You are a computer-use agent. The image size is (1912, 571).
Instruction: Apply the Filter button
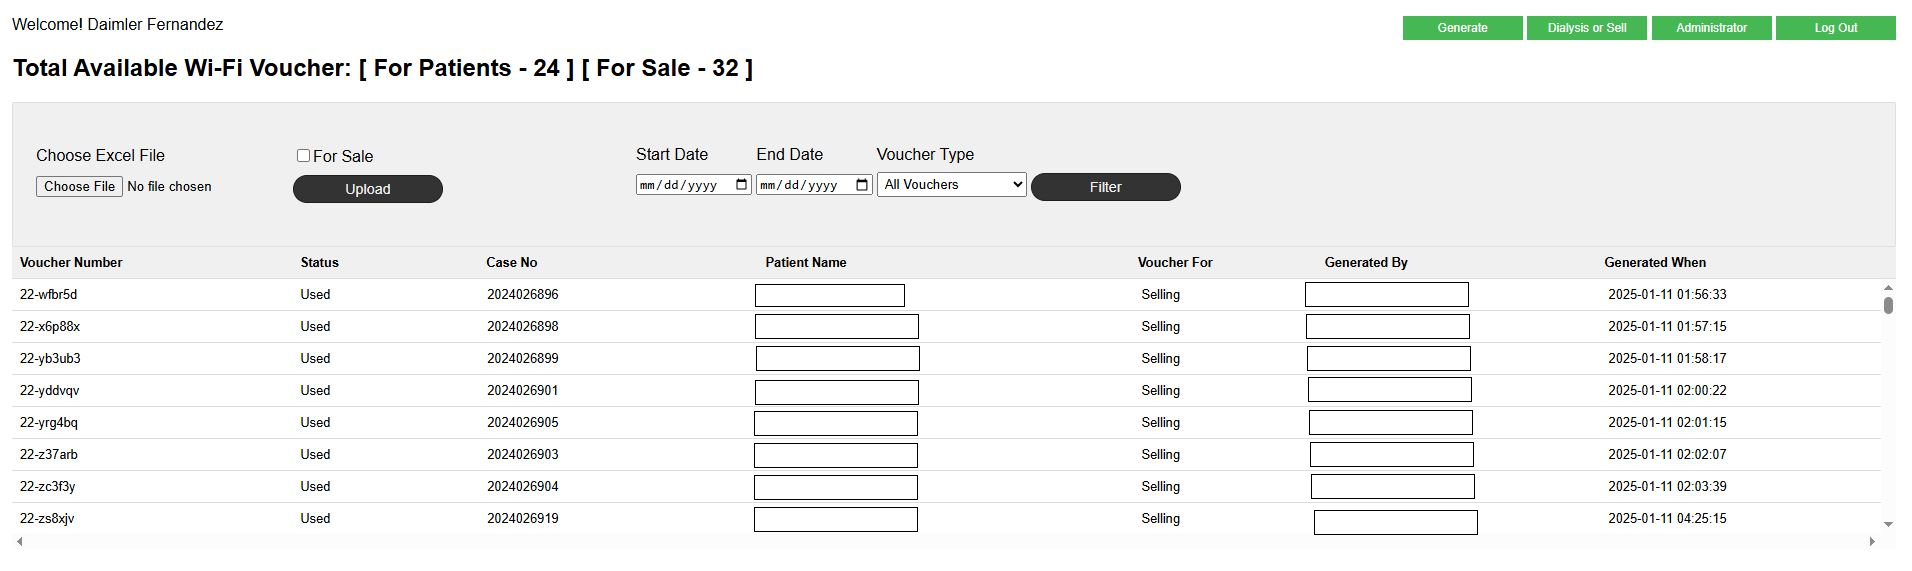pyautogui.click(x=1105, y=187)
